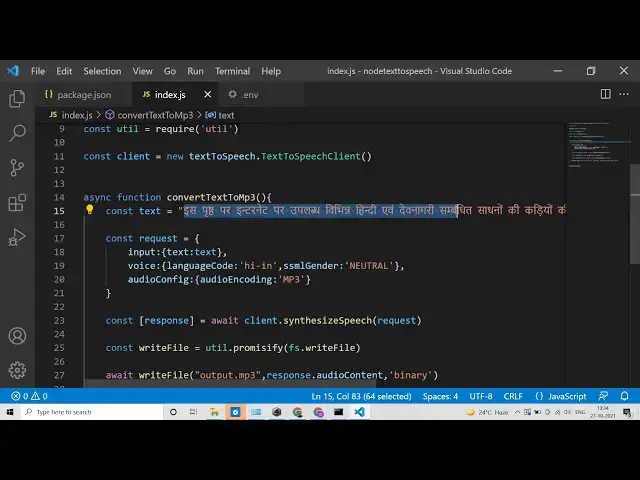Click 'NEUTRAL' string in line 19
Viewport: 640px width, 480px height.
[x=369, y=266]
